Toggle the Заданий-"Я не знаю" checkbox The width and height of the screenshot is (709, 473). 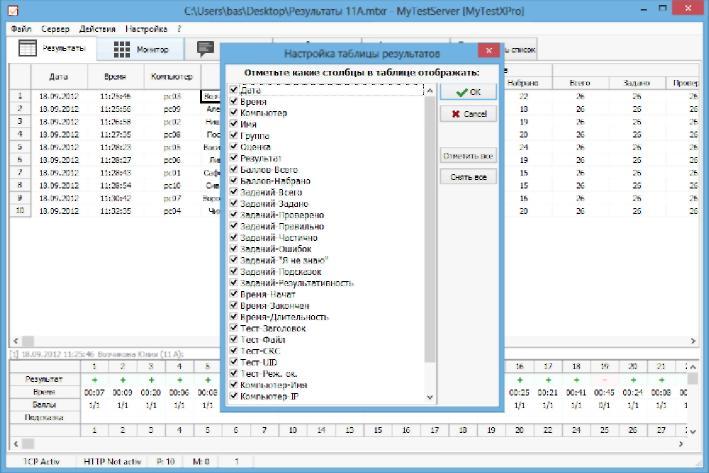pos(233,260)
